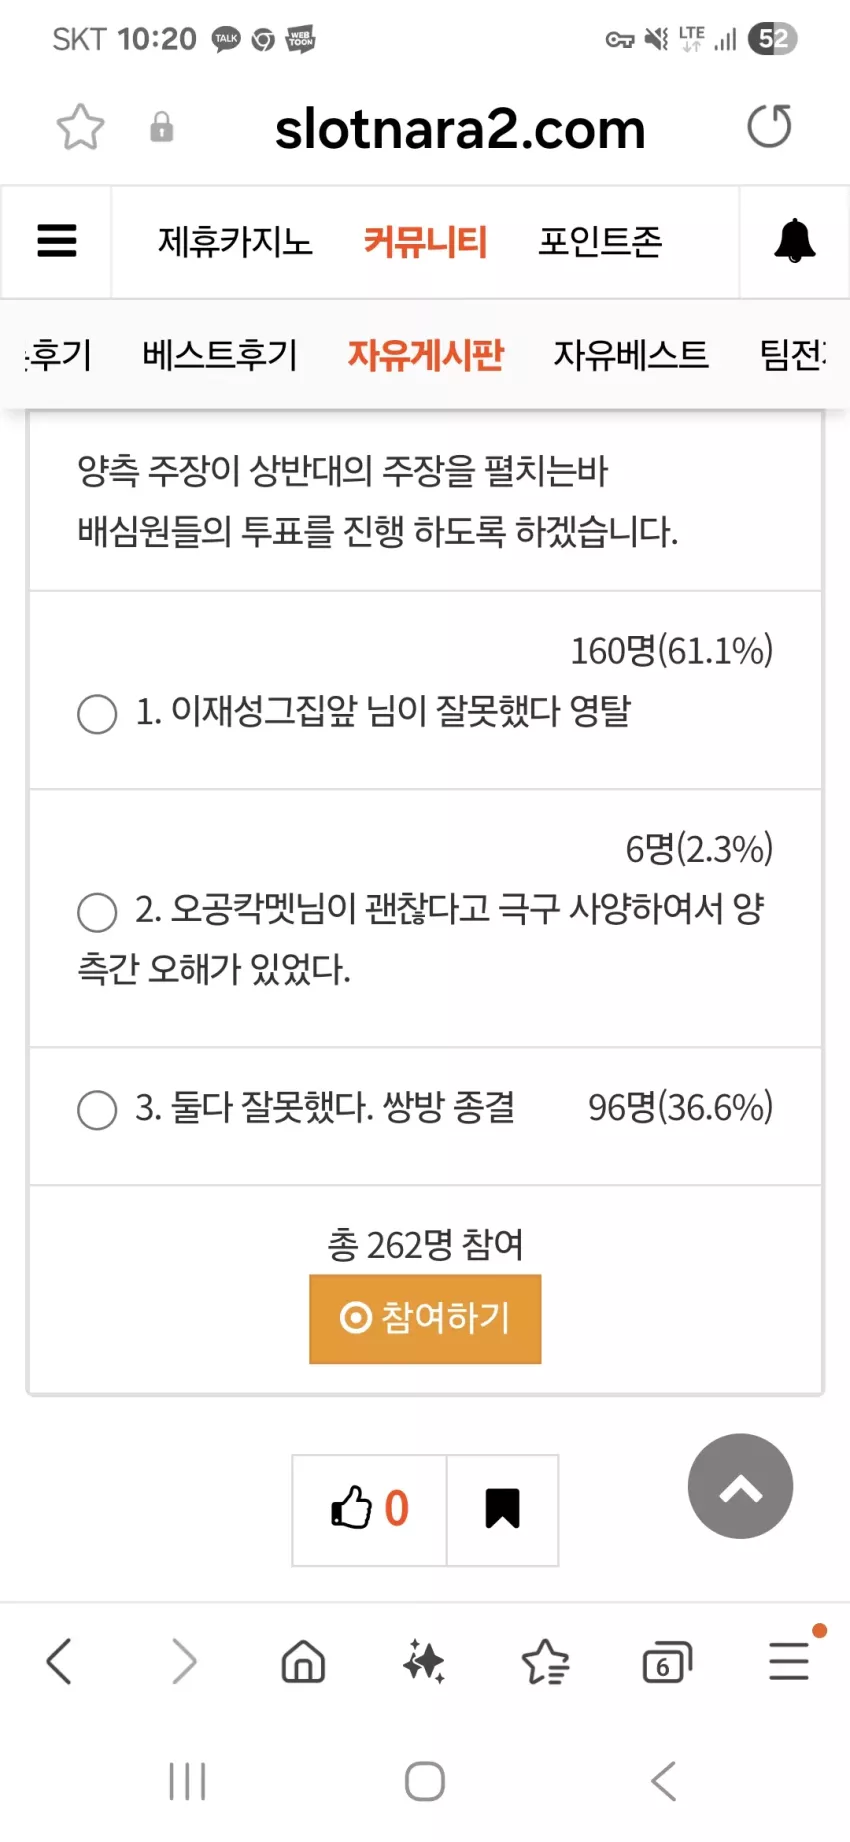Select poll option 2 오공칵멧님 radio button

coord(97,912)
